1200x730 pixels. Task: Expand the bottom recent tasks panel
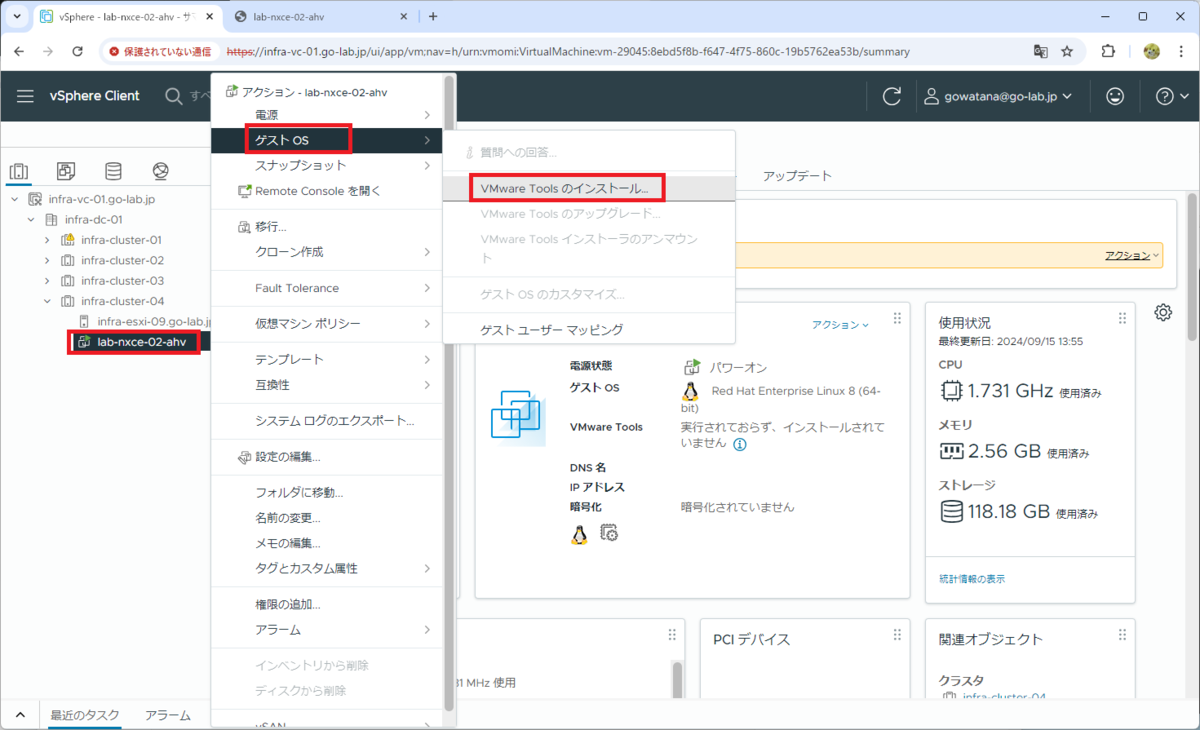(19, 715)
